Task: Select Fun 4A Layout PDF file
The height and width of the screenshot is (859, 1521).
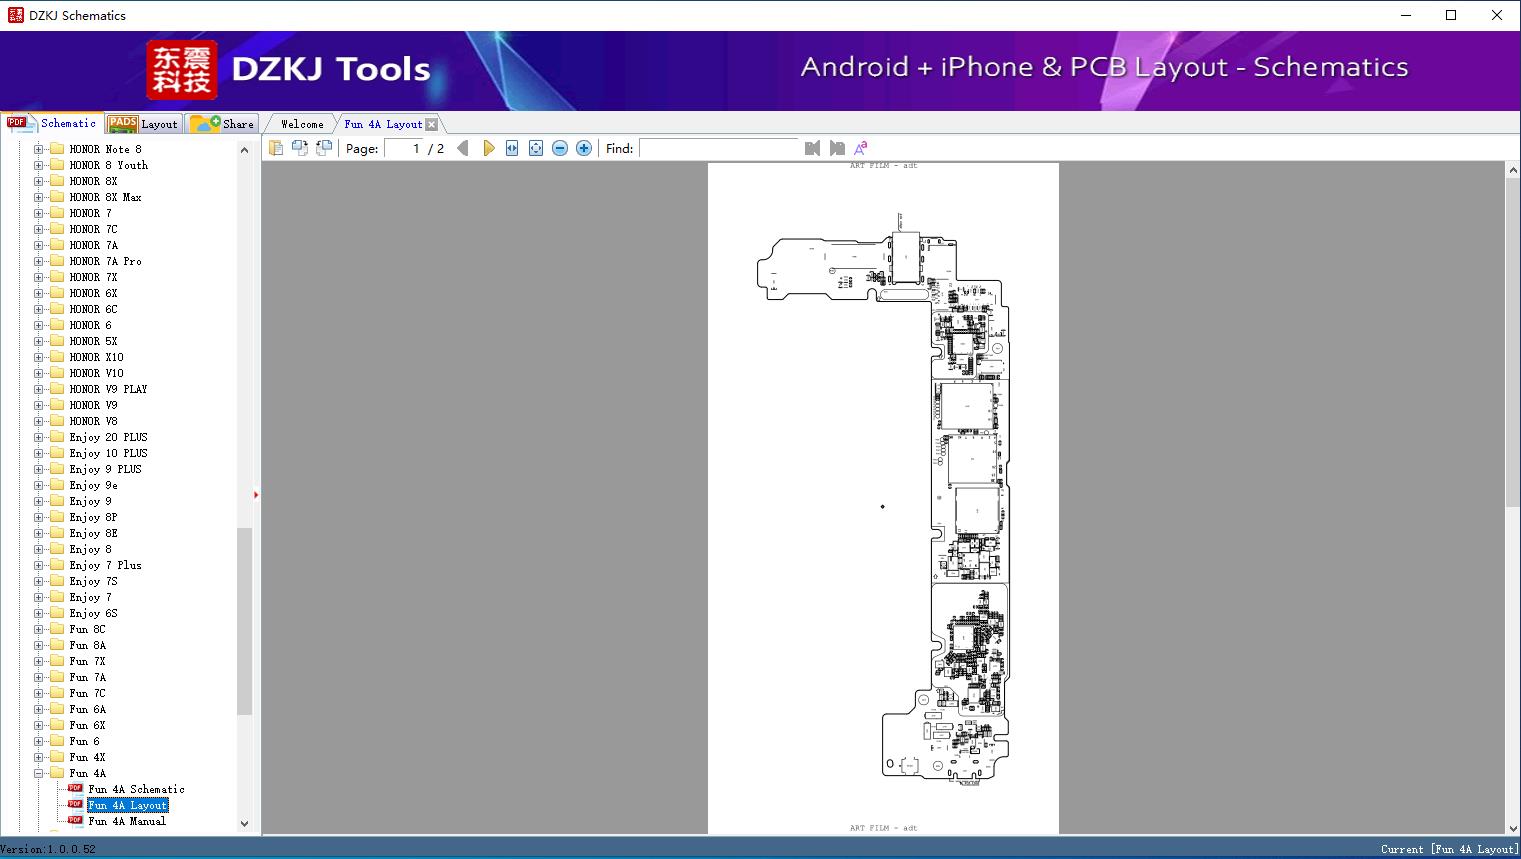Action: pyautogui.click(x=127, y=805)
